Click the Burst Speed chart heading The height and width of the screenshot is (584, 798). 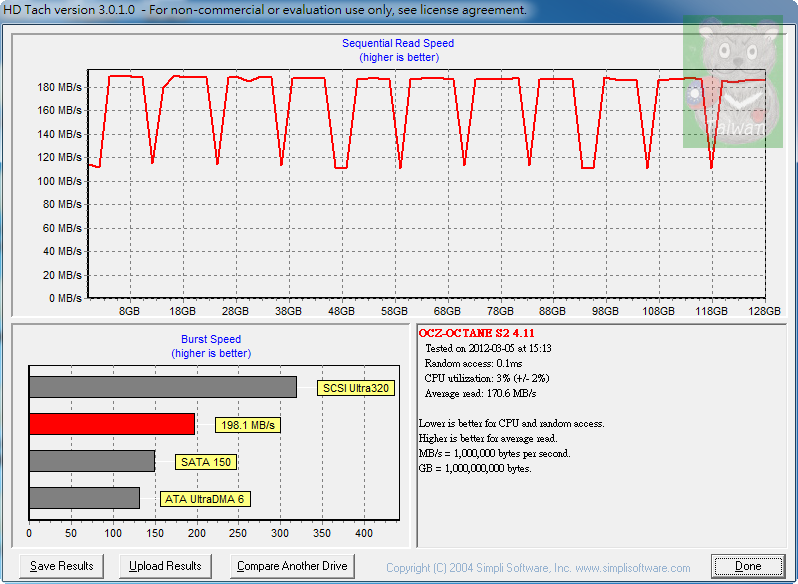pos(210,340)
